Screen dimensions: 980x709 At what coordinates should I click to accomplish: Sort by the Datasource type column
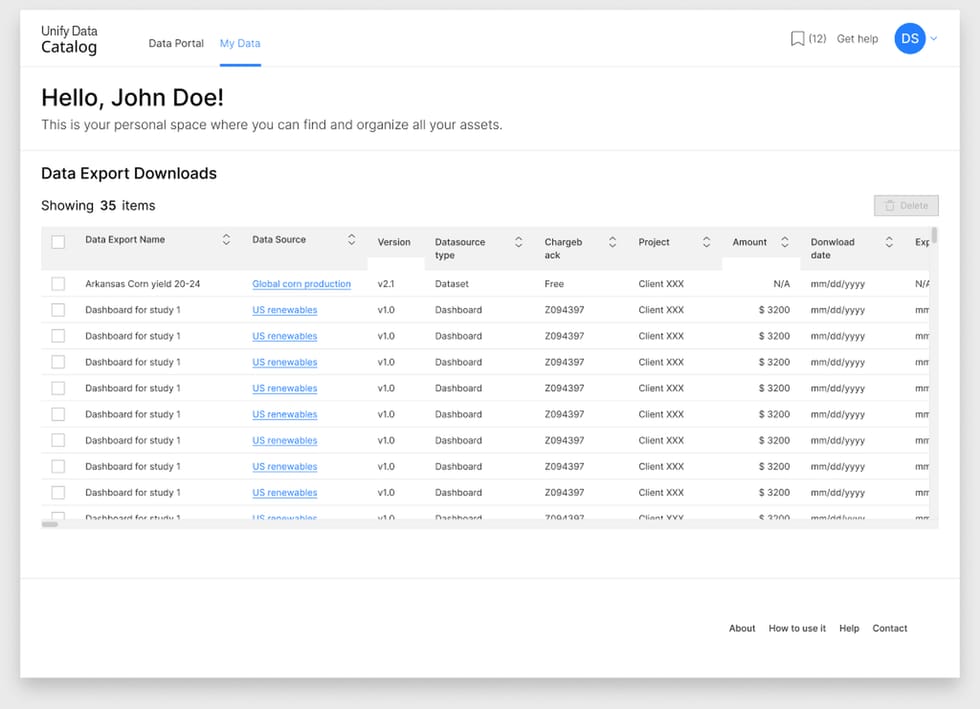(x=519, y=242)
